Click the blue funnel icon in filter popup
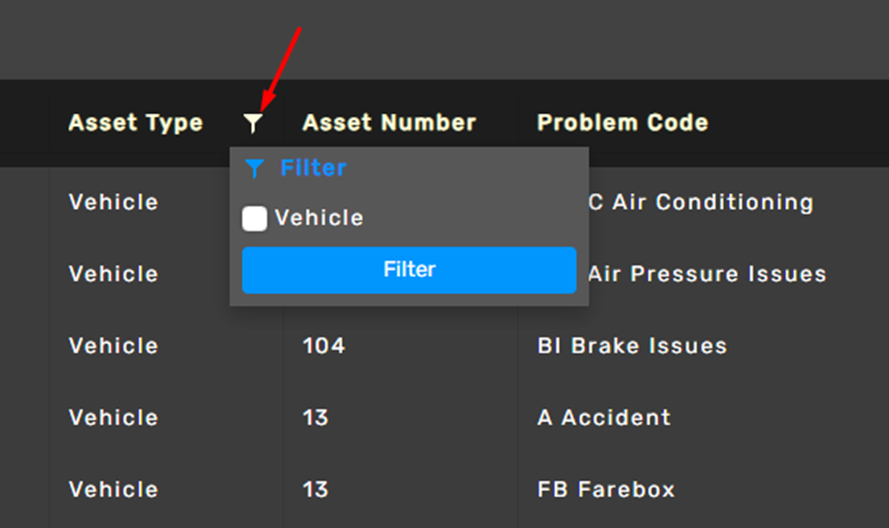 pyautogui.click(x=254, y=168)
